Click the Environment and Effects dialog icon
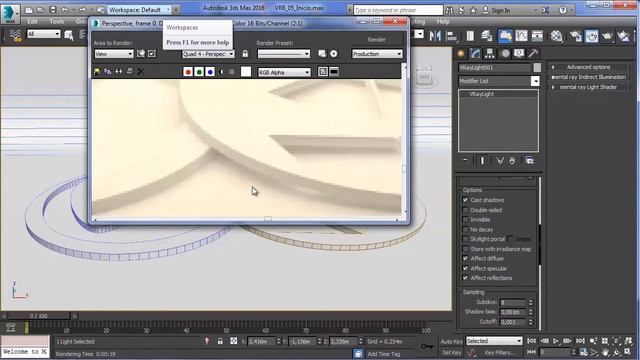This screenshot has width=640, height=360. coord(333,53)
